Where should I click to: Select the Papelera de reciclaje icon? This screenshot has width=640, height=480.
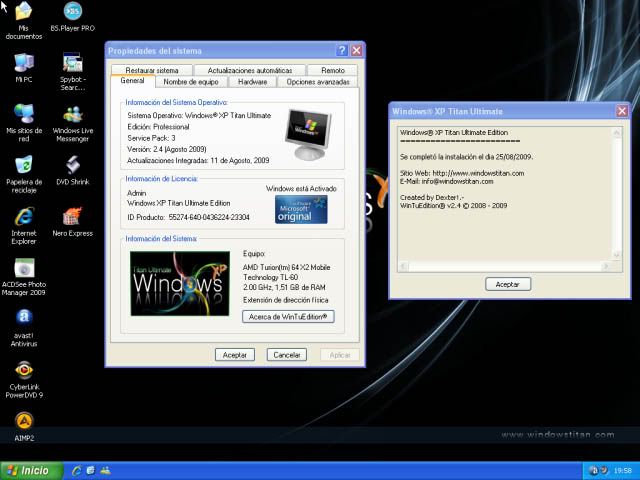[x=24, y=174]
